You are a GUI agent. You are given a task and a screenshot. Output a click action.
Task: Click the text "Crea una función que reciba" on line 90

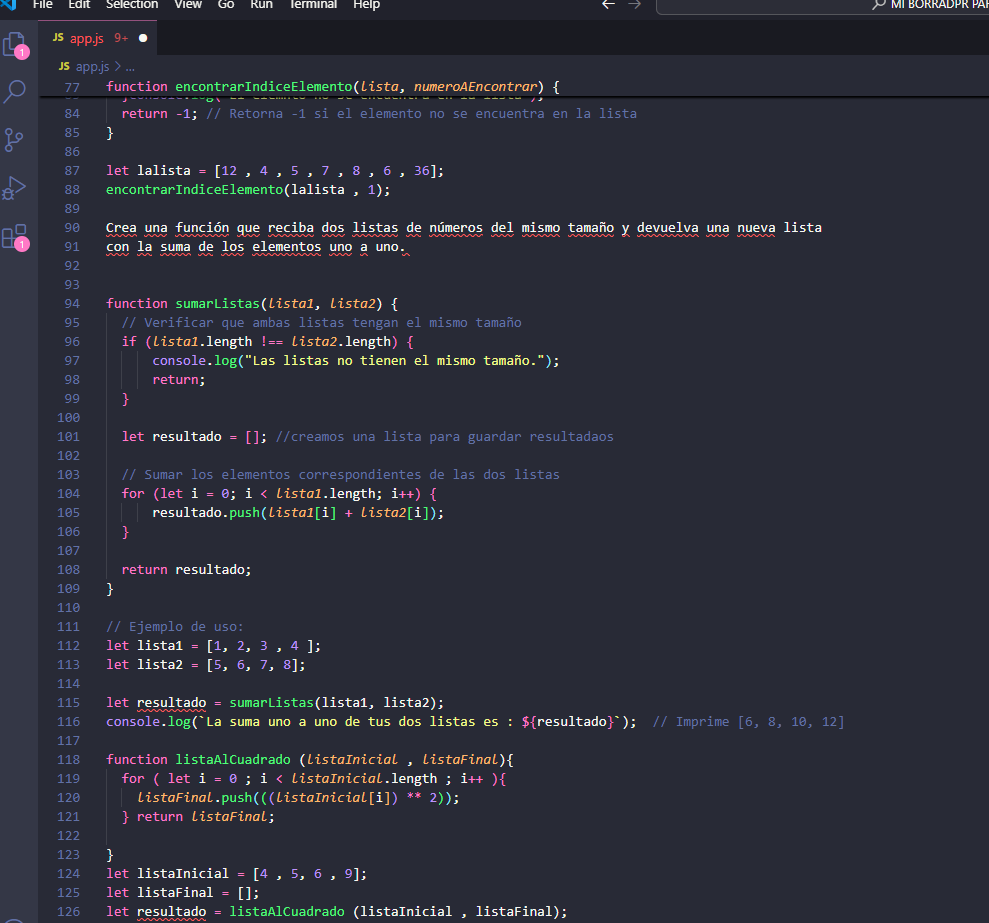pyautogui.click(x=210, y=228)
